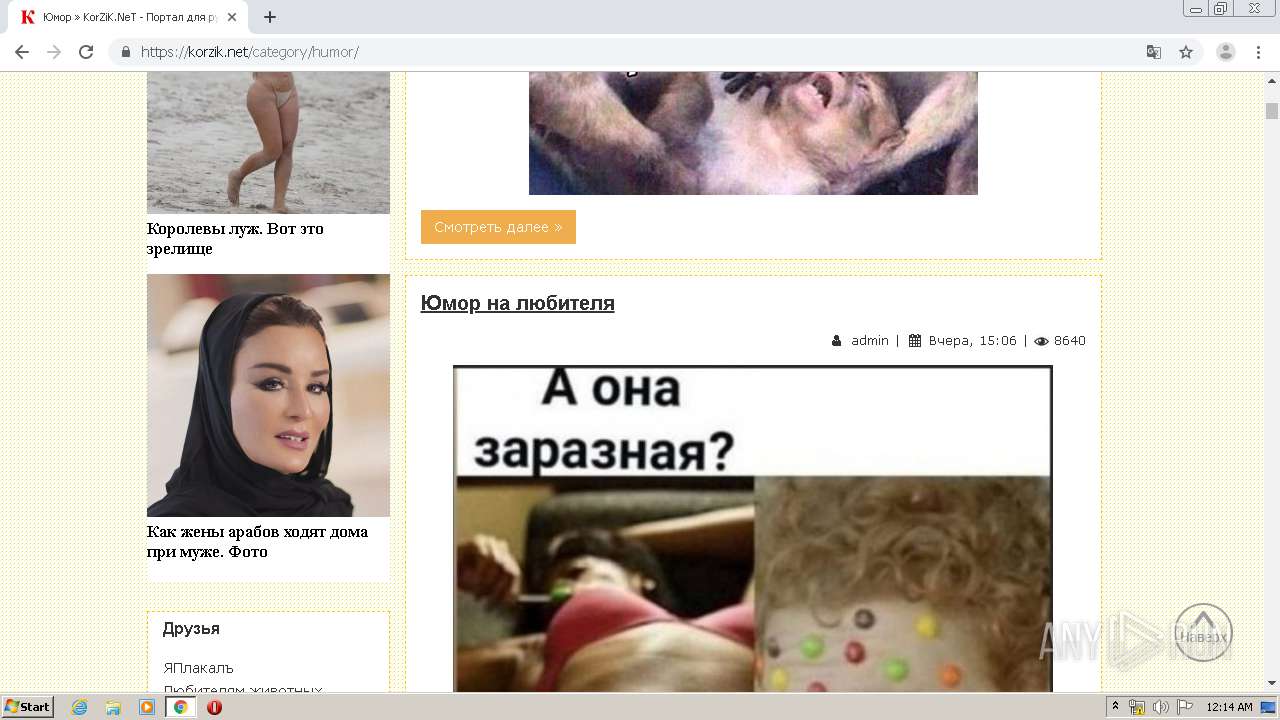Open the hijab woman thumbnail
The image size is (1280, 720).
click(268, 395)
